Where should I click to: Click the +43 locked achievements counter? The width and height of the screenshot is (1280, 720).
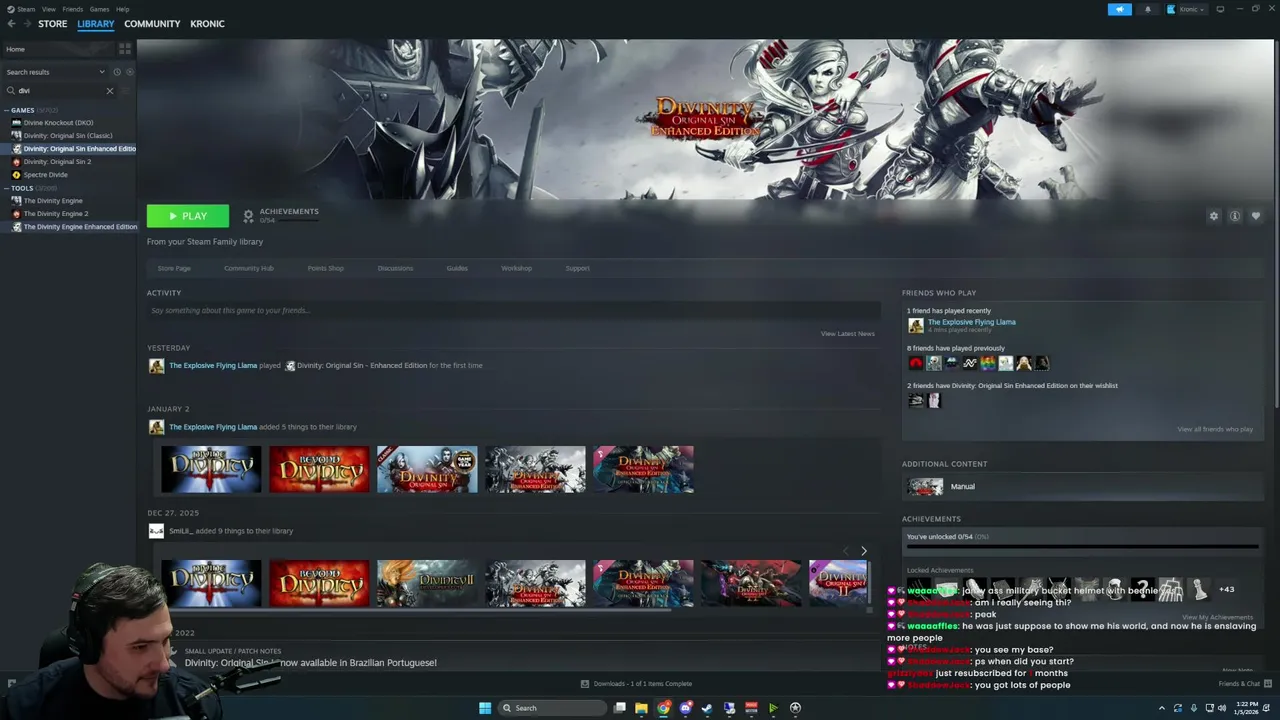coord(1226,589)
